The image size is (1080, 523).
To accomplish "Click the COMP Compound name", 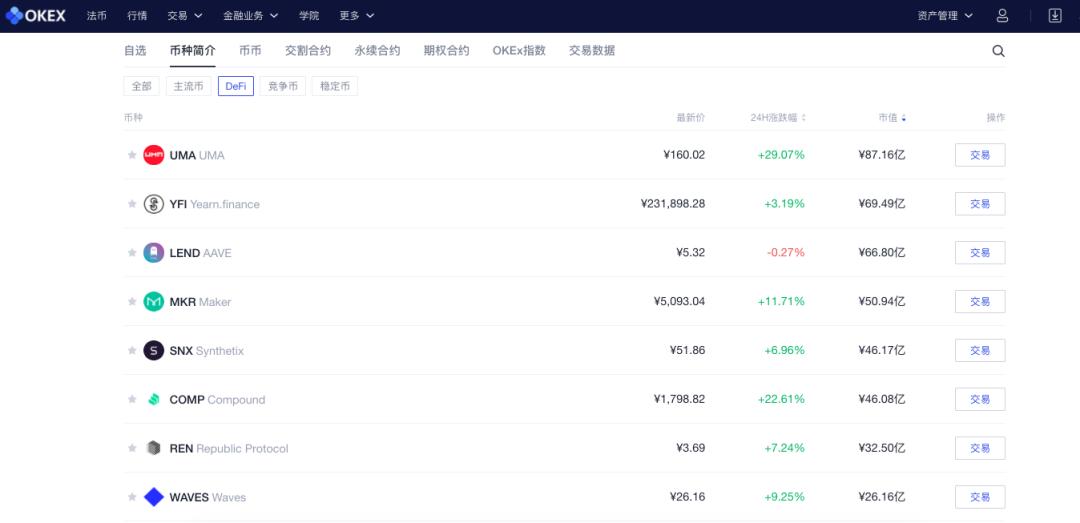I will [x=217, y=400].
